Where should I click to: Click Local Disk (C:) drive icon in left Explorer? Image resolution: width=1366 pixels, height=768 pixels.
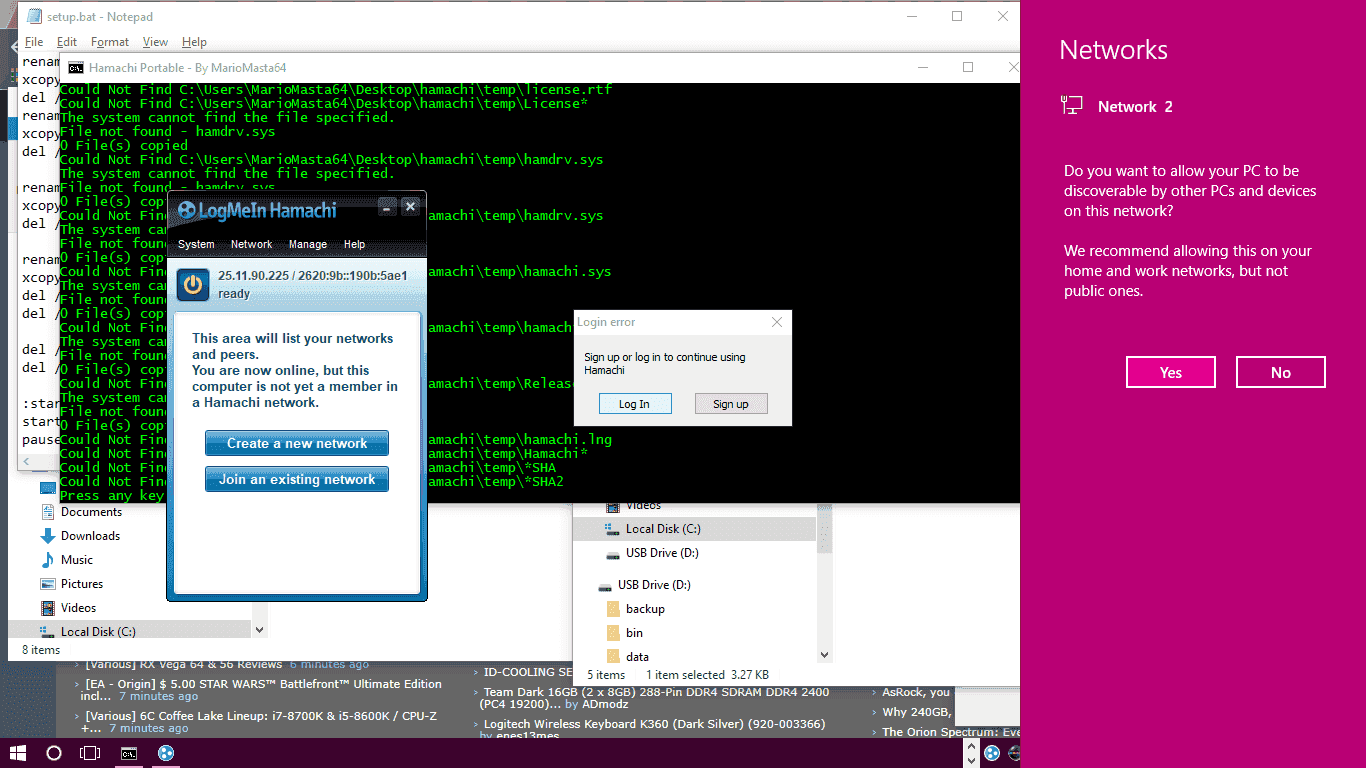tap(46, 632)
